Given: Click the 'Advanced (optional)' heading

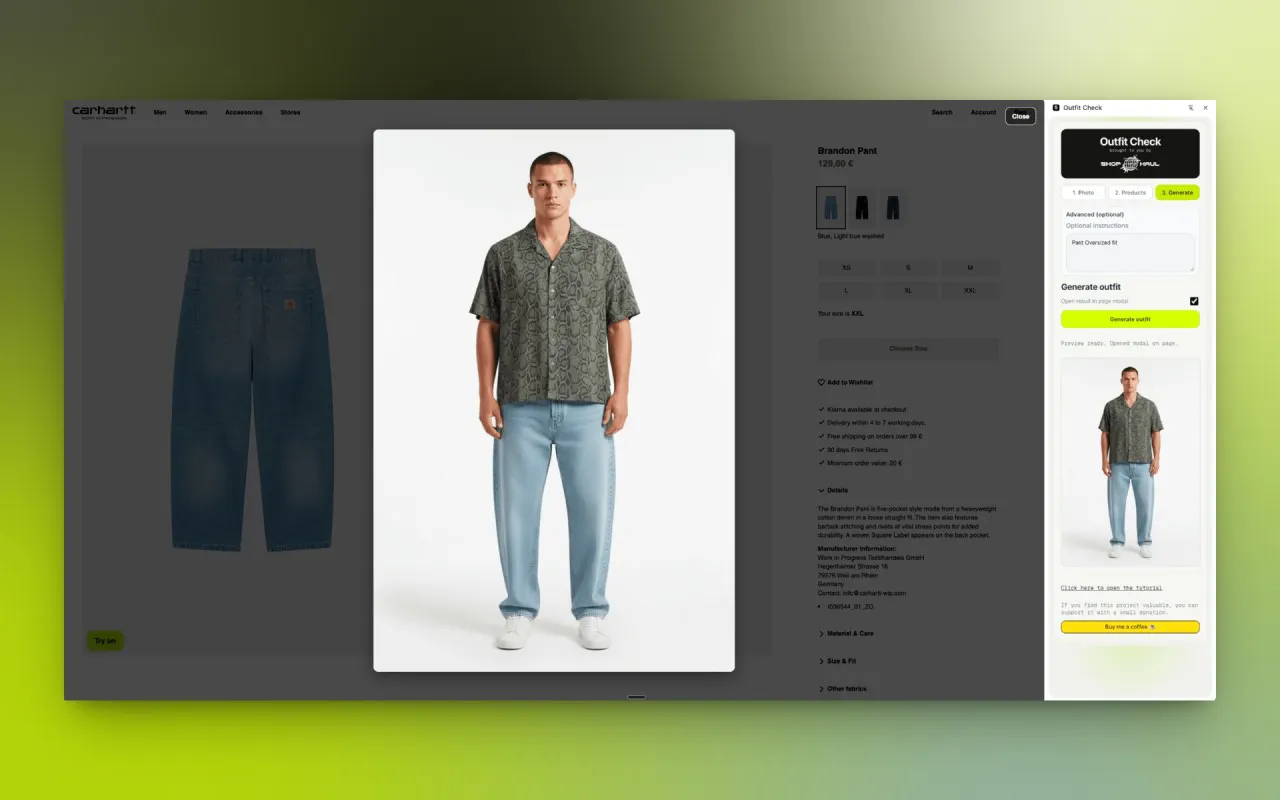Looking at the screenshot, I should coord(1095,214).
